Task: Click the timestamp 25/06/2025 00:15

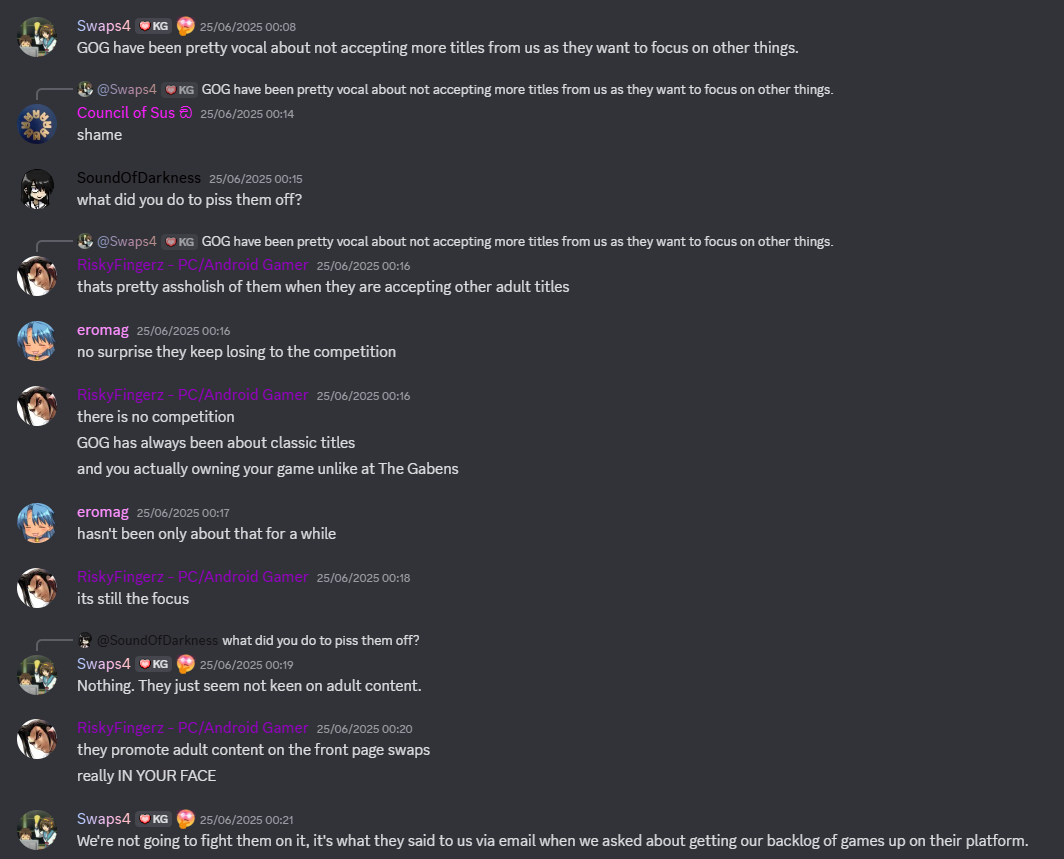Action: pos(256,178)
